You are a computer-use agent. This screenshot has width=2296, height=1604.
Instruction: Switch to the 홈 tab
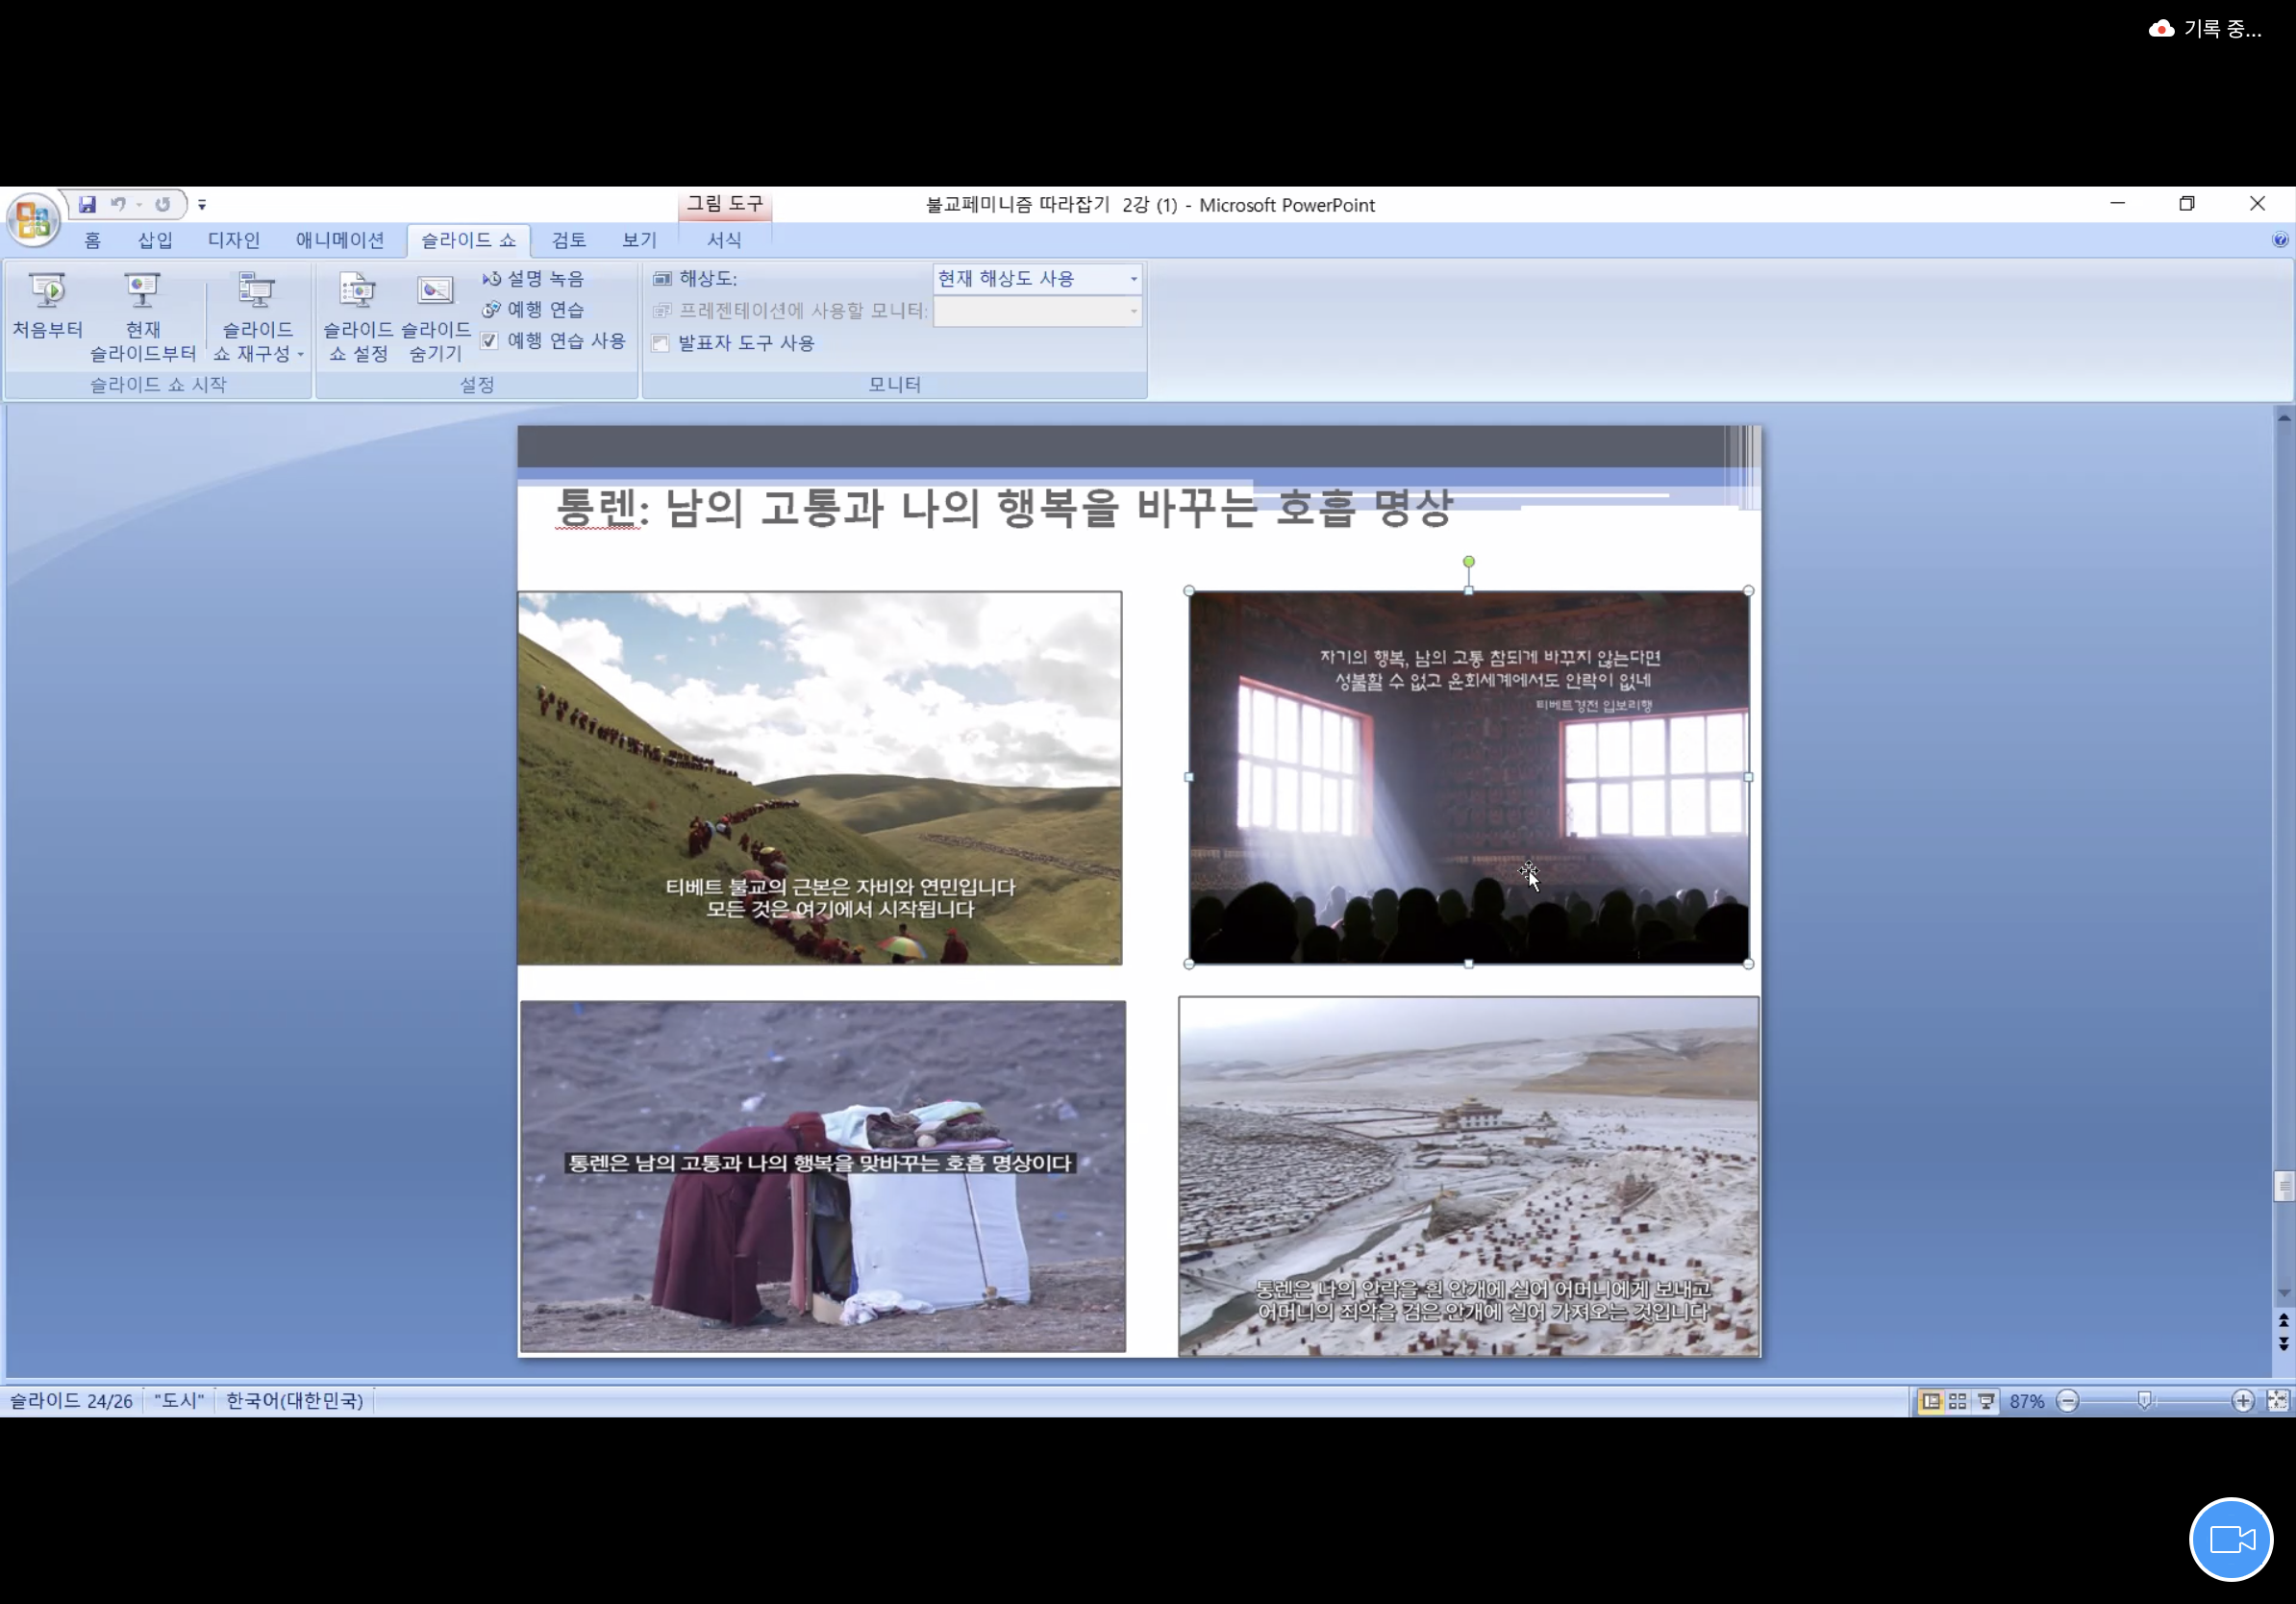[x=92, y=240]
